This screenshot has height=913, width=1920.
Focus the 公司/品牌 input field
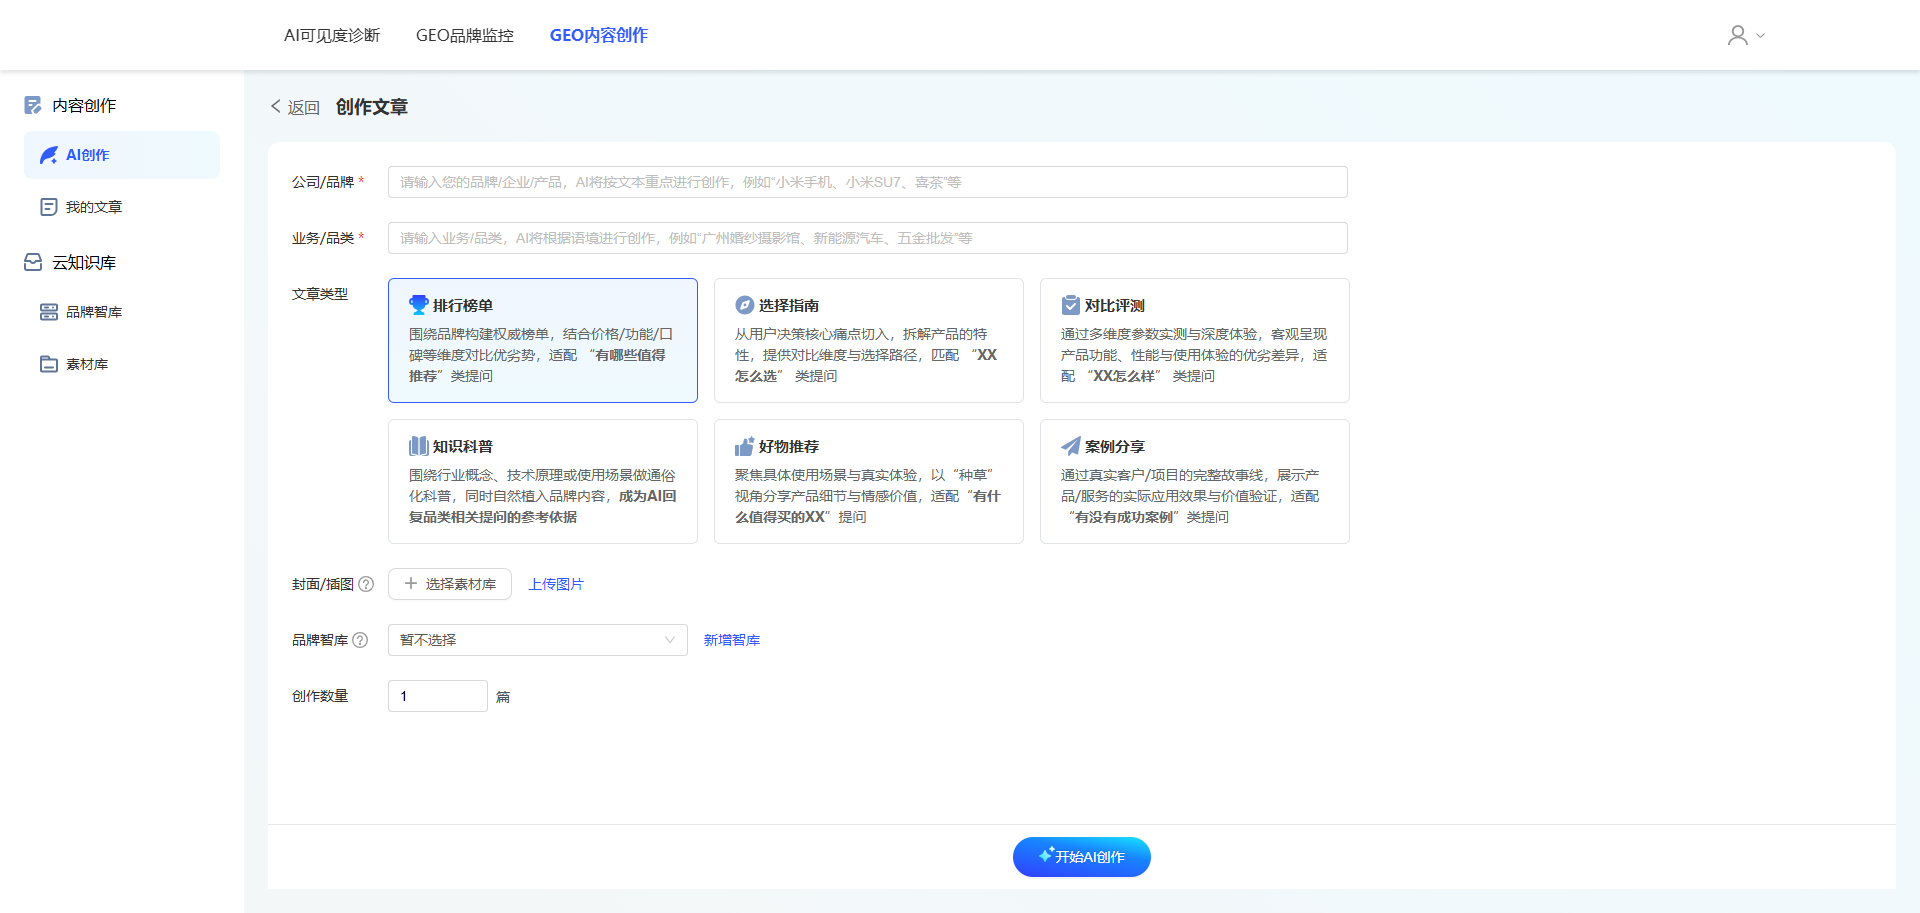867,182
